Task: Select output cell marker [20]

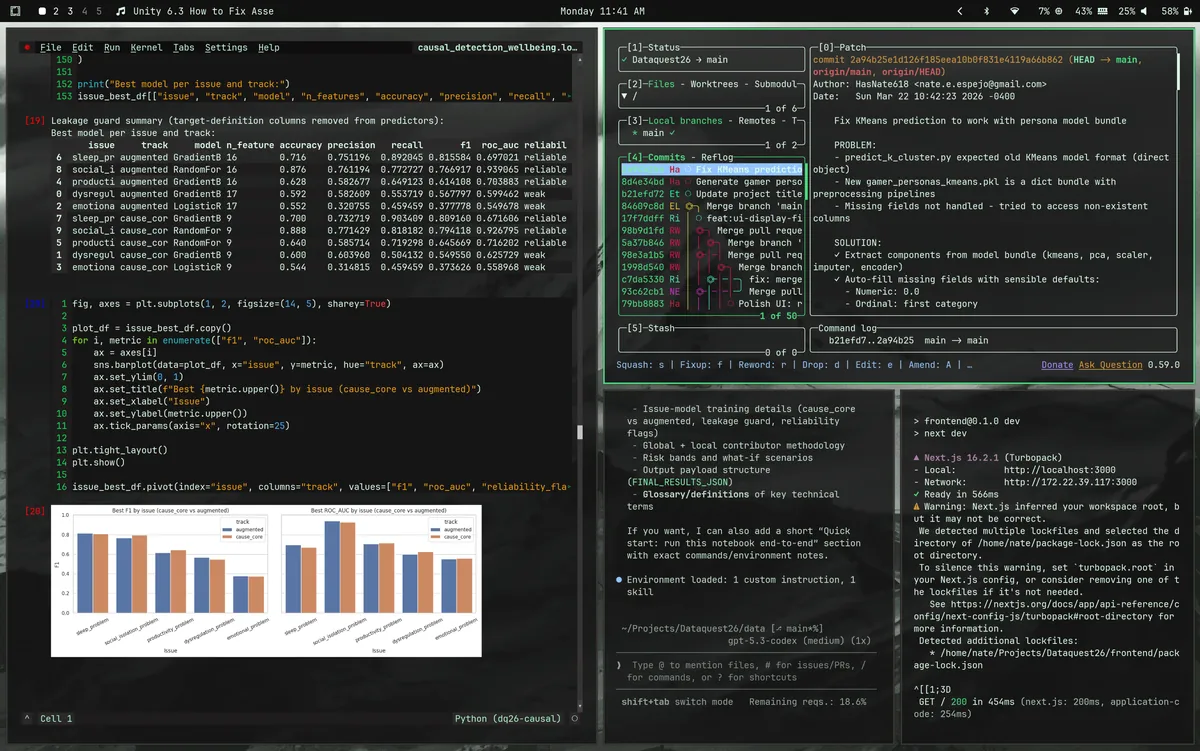Action: [34, 511]
